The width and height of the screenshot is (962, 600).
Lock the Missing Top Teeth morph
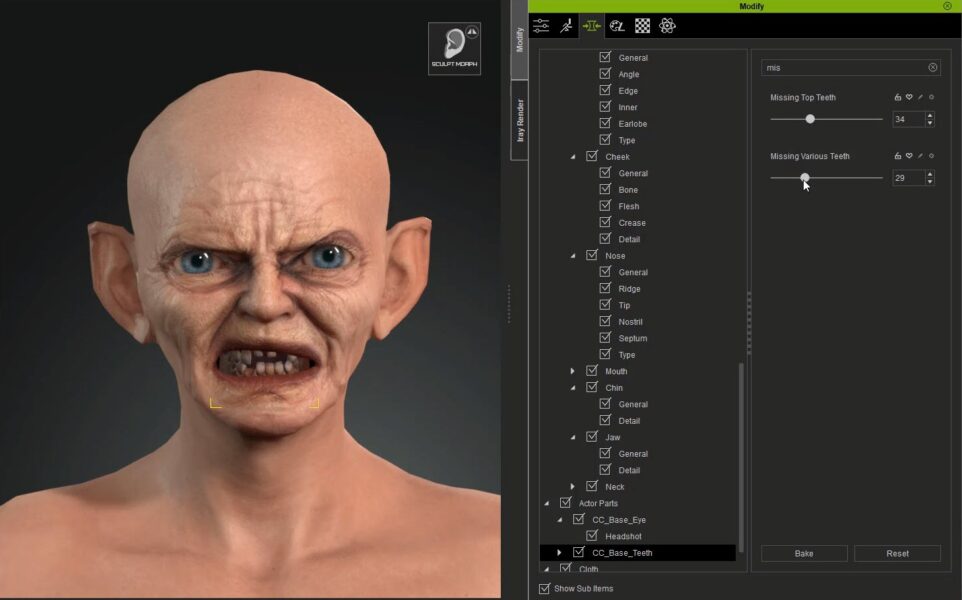(x=898, y=97)
